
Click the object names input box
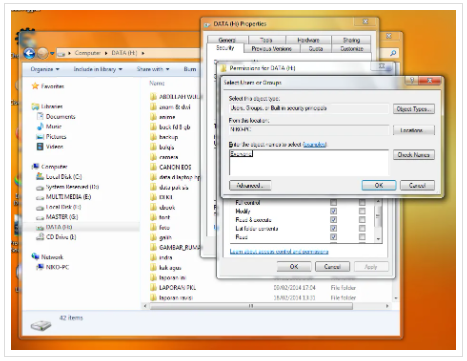309,162
